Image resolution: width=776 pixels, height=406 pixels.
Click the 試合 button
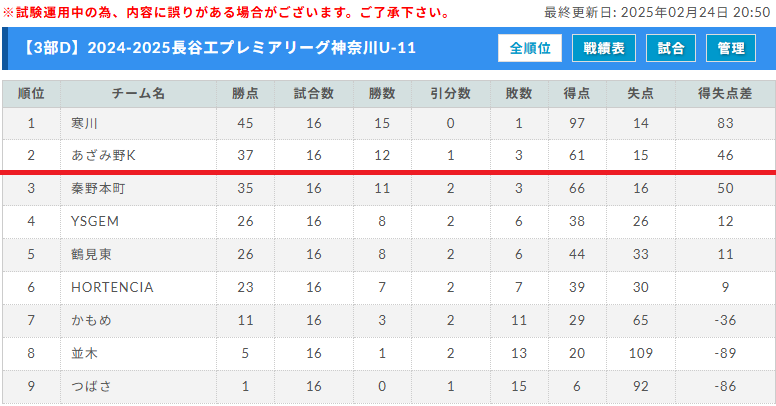click(x=671, y=48)
